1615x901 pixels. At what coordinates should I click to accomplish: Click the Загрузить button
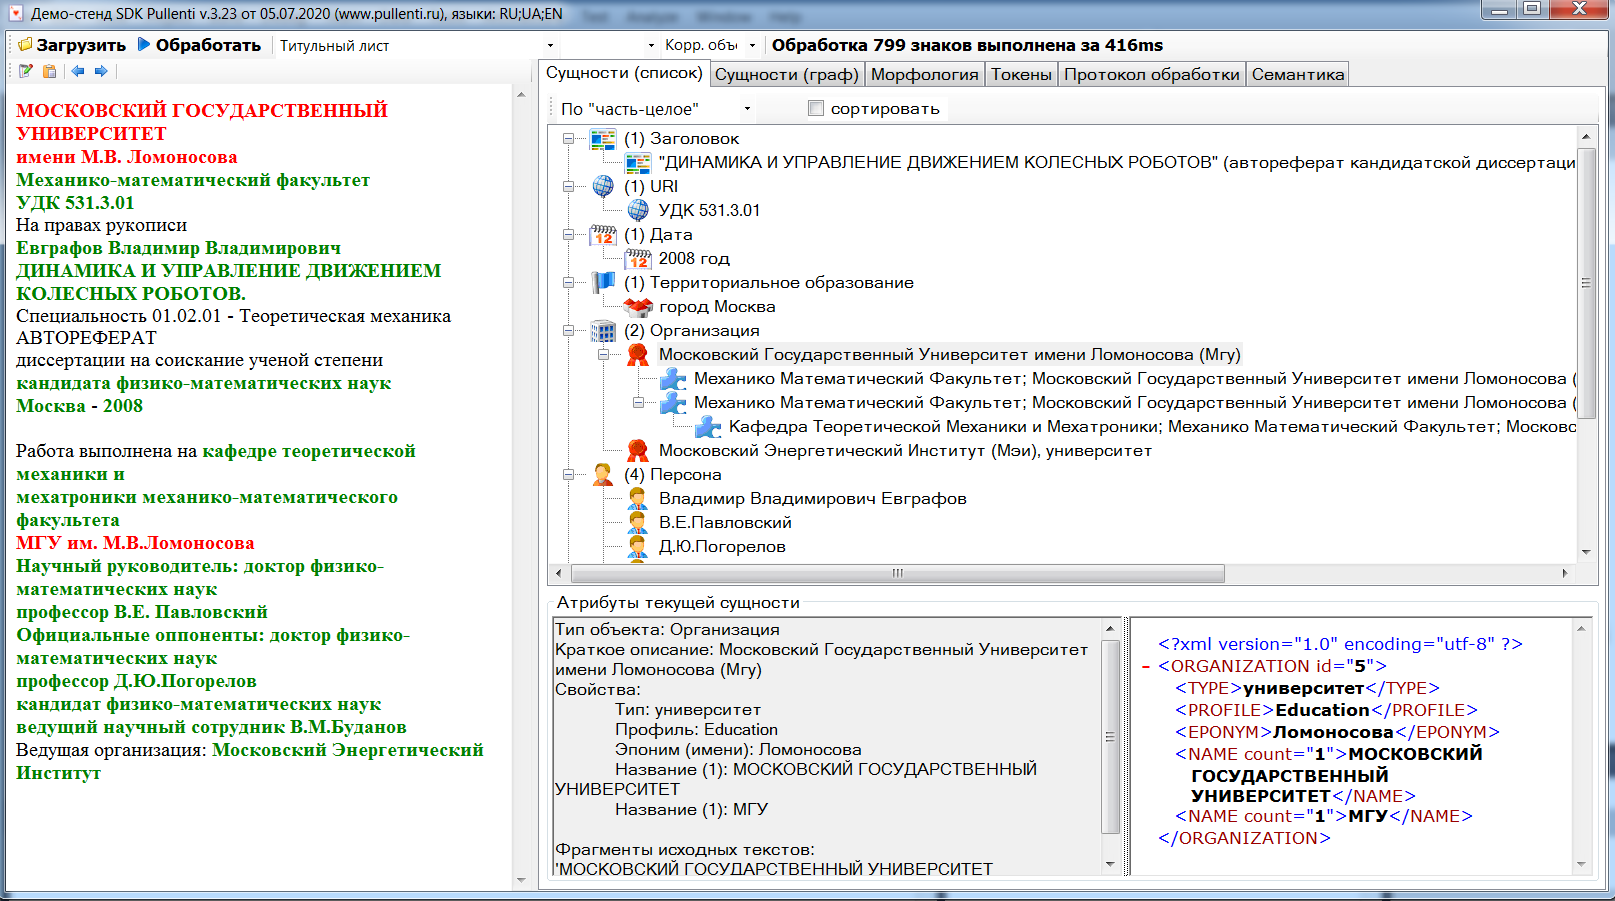(x=71, y=45)
